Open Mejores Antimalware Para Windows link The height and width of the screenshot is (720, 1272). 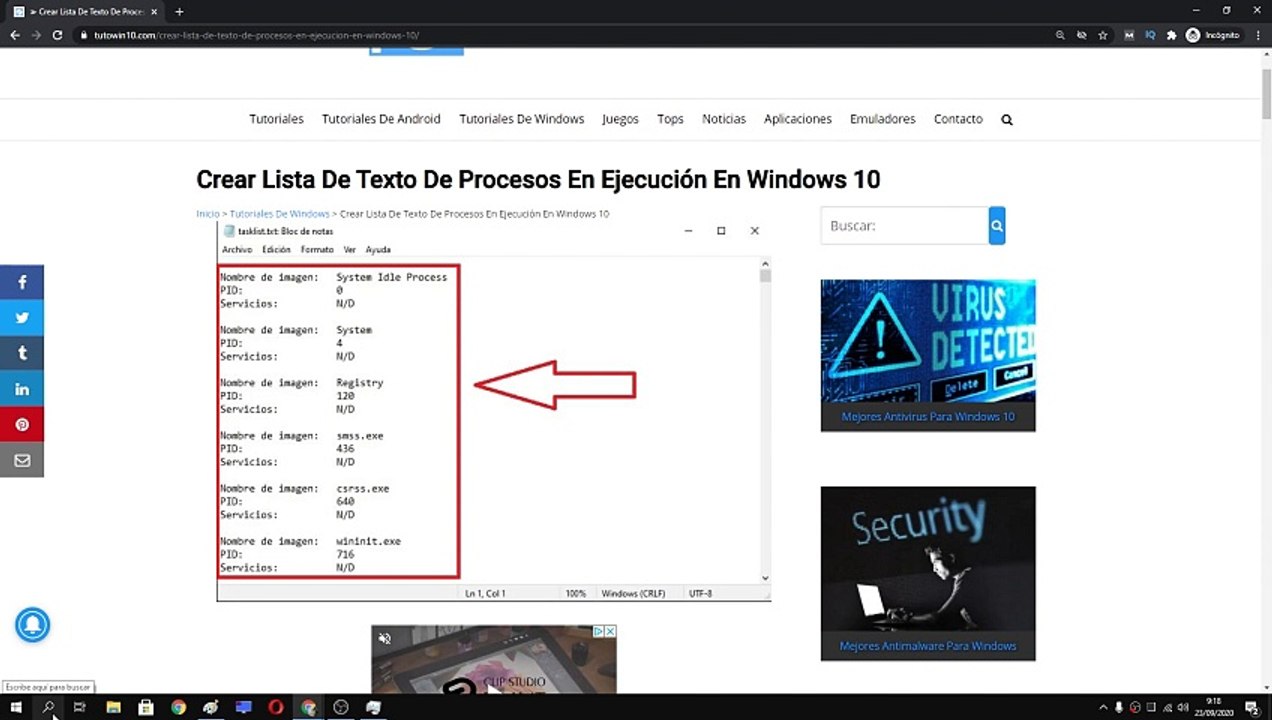click(x=928, y=646)
